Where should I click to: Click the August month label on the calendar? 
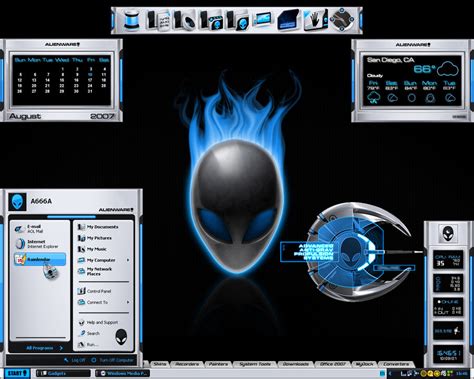pyautogui.click(x=25, y=116)
